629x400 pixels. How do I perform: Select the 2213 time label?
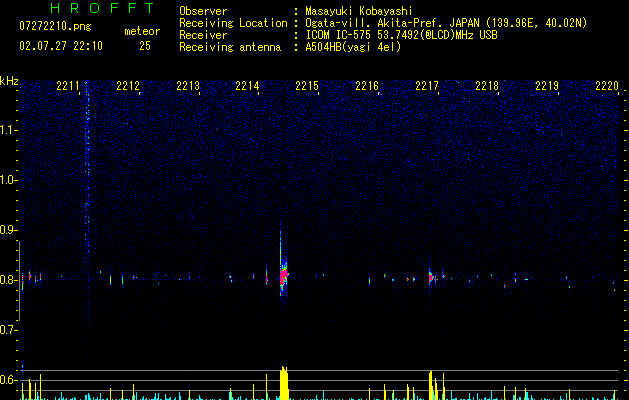click(x=188, y=86)
